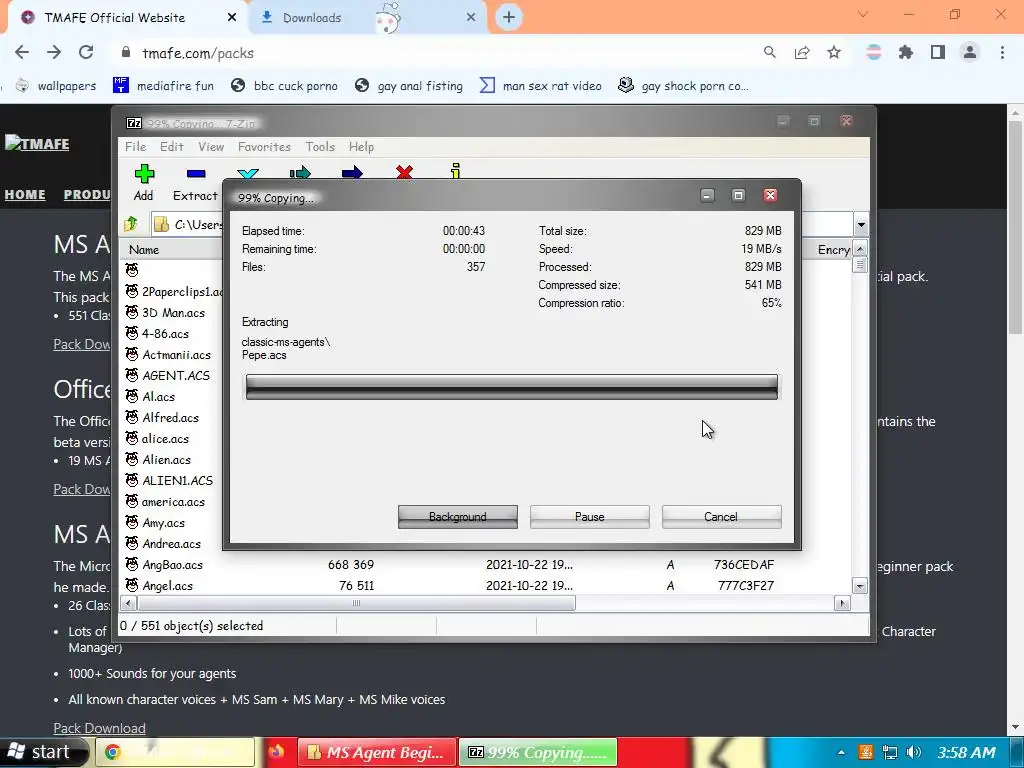Go forward in the Chrome browser
The image size is (1024, 768).
click(x=54, y=52)
